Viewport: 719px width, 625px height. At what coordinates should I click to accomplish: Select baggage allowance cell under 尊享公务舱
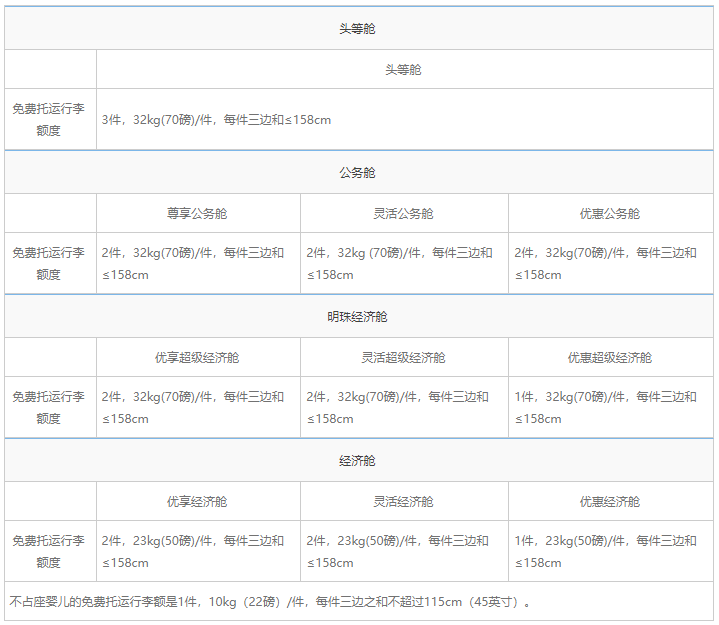[197, 264]
